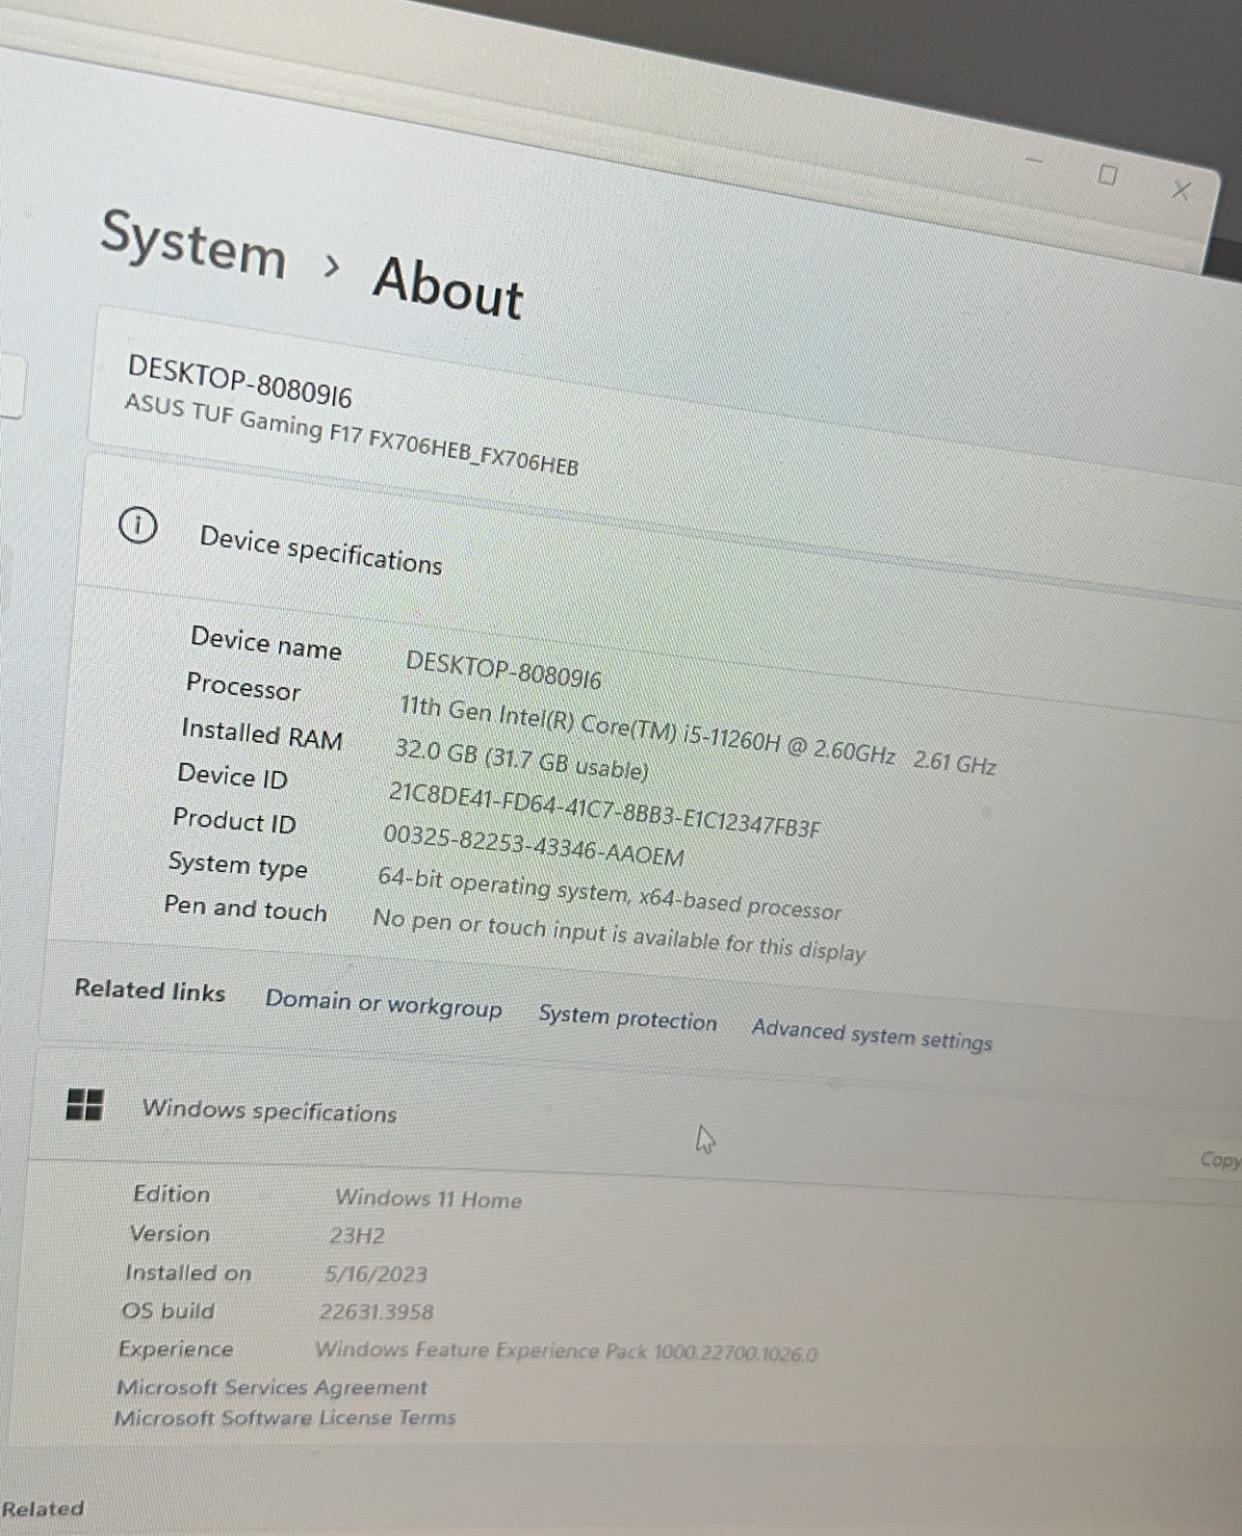The image size is (1242, 1536).
Task: Click the Installed RAM label
Action: (x=262, y=734)
